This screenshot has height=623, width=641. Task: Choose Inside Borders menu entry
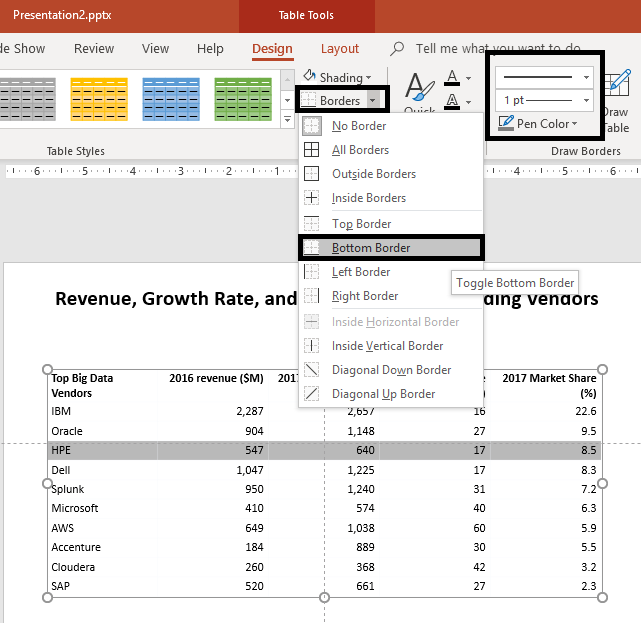(391, 198)
